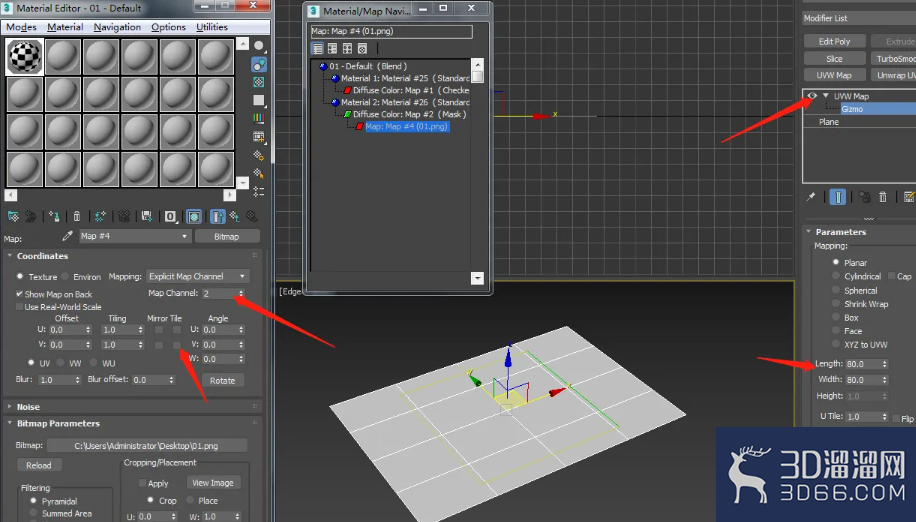
Task: Choose Box mapping type
Action: tap(836, 318)
